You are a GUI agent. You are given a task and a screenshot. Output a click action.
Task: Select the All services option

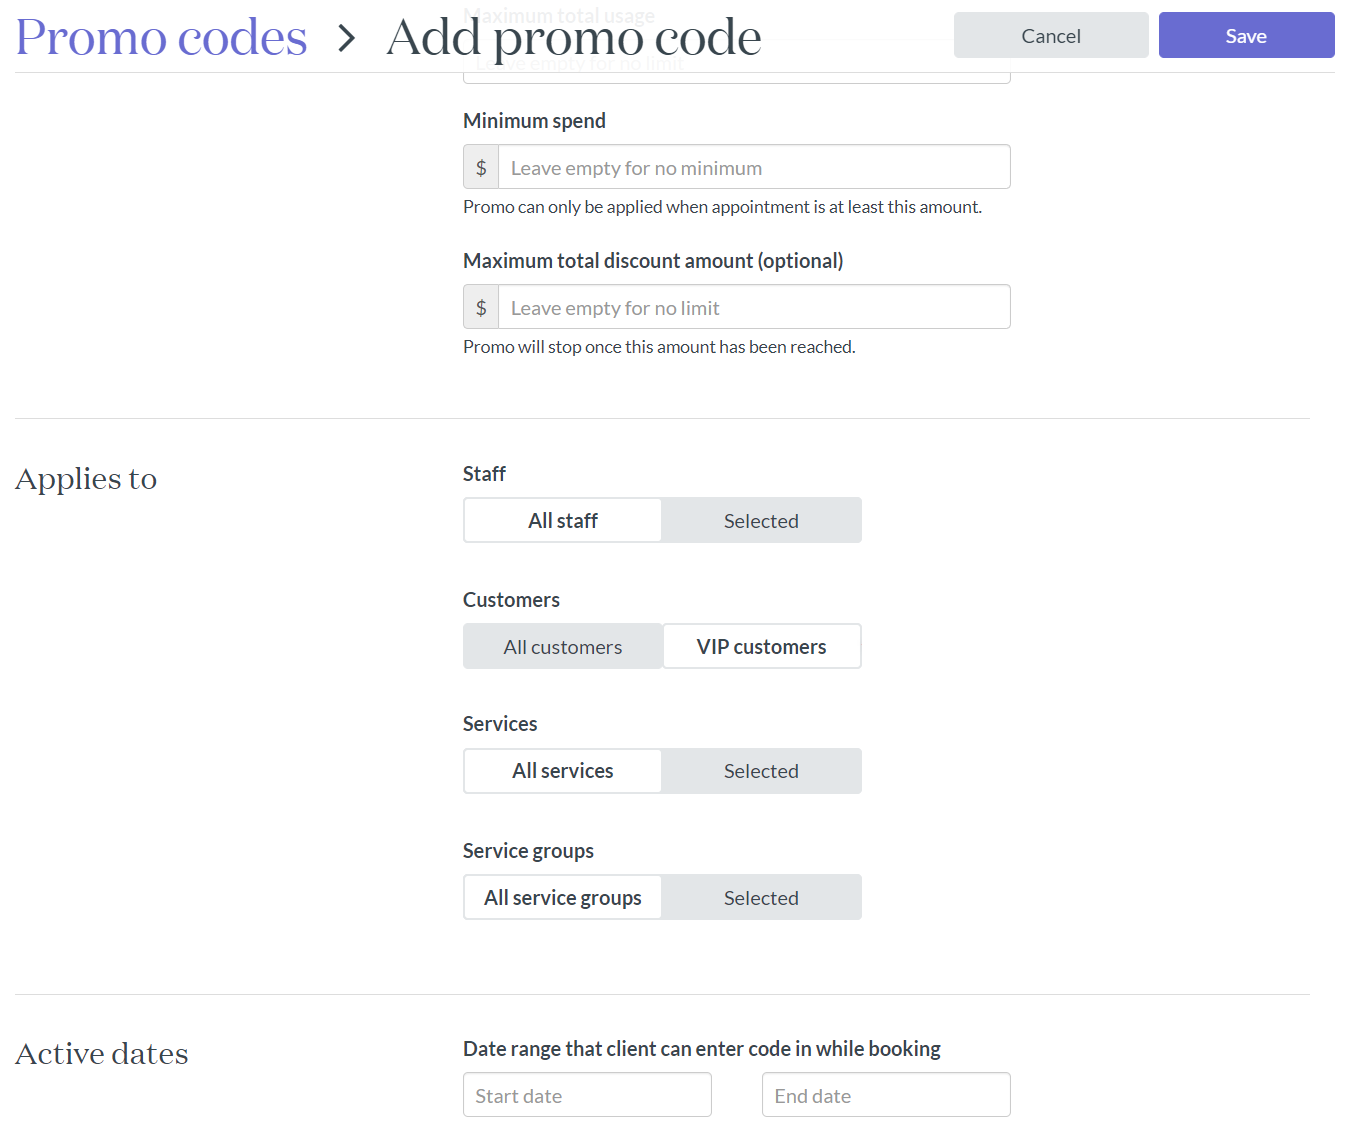562,770
